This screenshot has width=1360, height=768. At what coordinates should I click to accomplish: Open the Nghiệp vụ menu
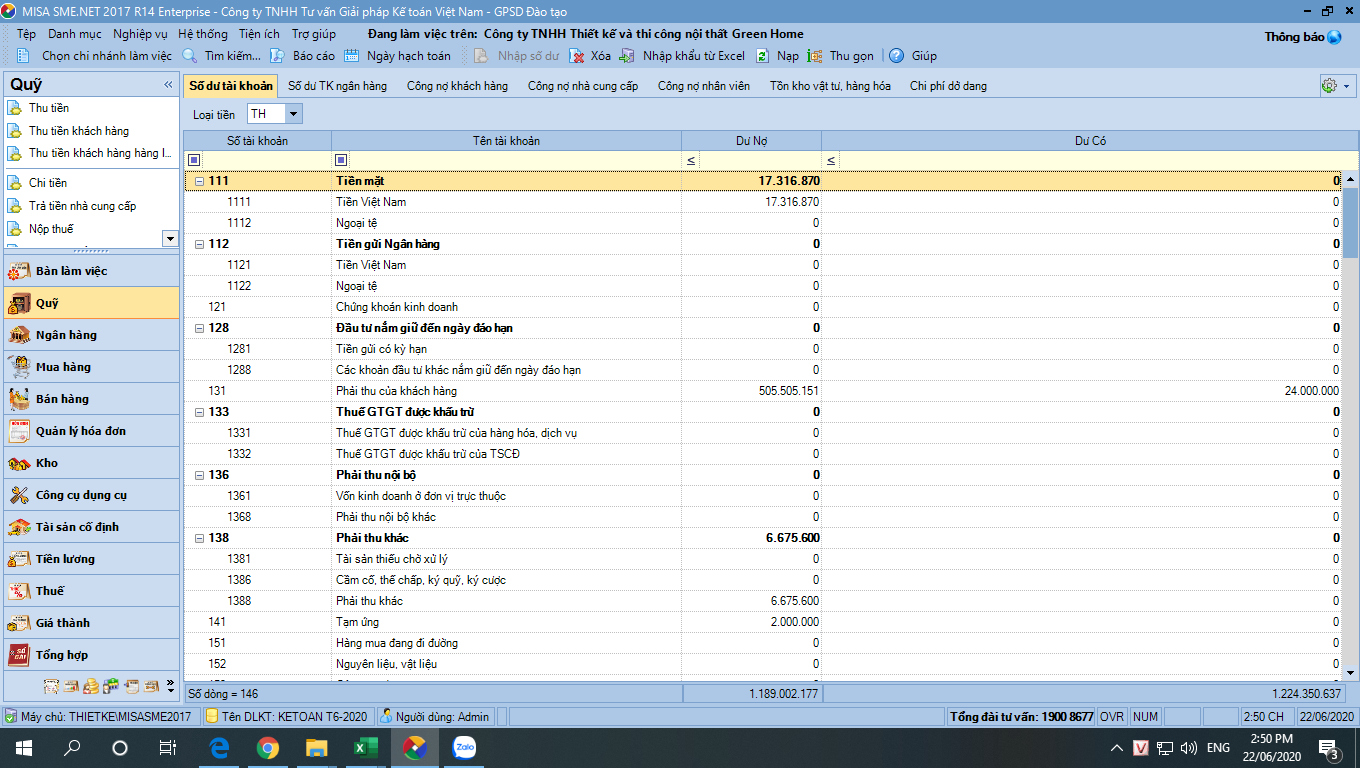(x=140, y=34)
